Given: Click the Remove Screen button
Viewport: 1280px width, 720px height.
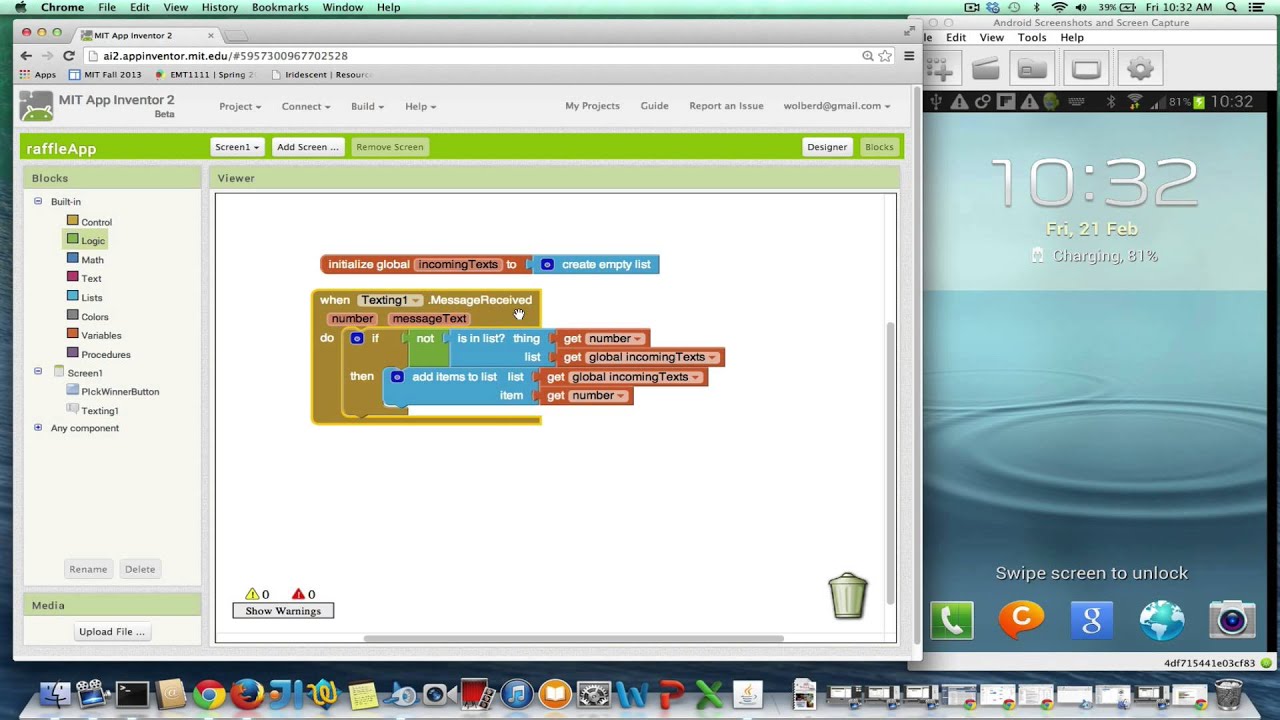Looking at the screenshot, I should tap(390, 147).
